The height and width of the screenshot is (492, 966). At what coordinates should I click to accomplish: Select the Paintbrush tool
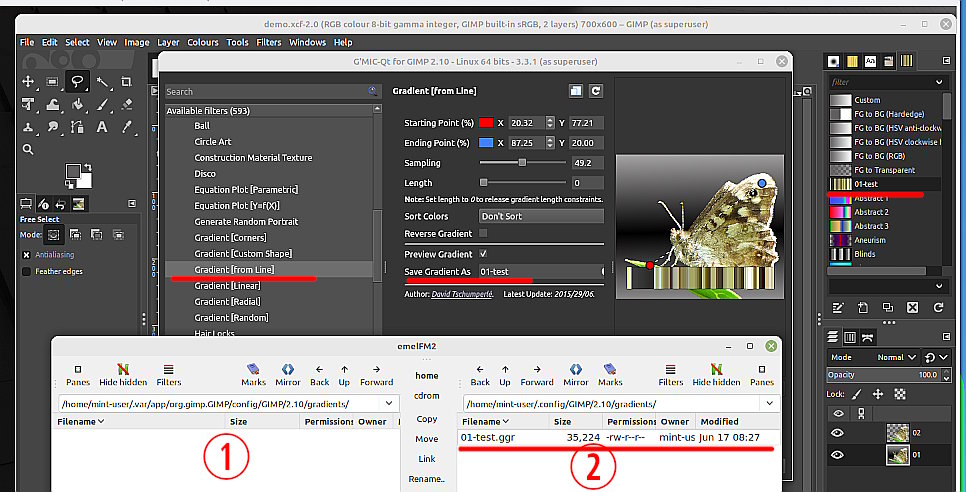click(102, 104)
